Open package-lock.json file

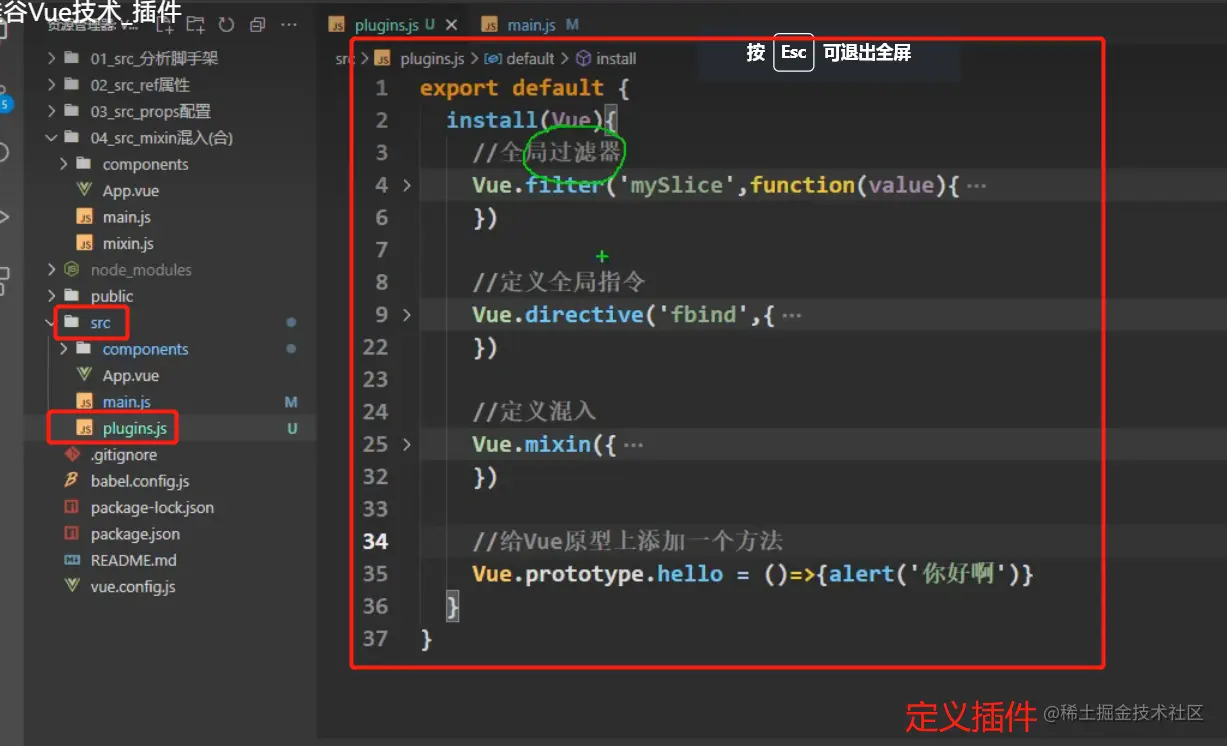[152, 508]
